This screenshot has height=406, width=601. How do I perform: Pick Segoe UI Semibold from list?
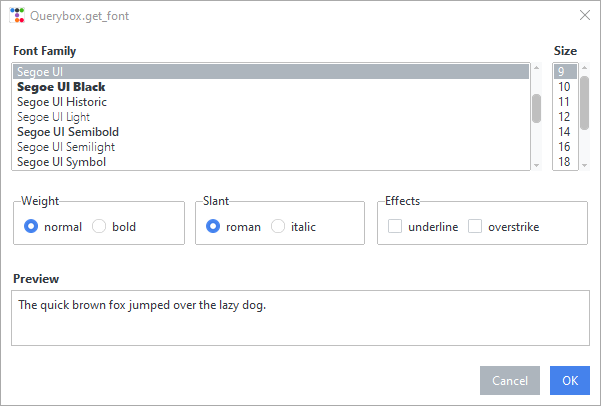271,132
